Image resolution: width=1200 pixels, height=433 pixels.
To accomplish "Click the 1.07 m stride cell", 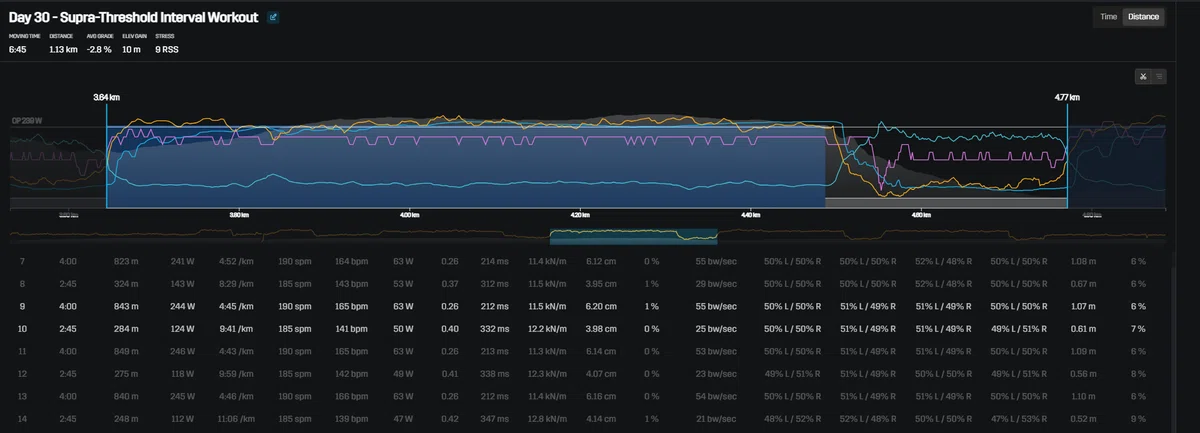I will 1084,307.
